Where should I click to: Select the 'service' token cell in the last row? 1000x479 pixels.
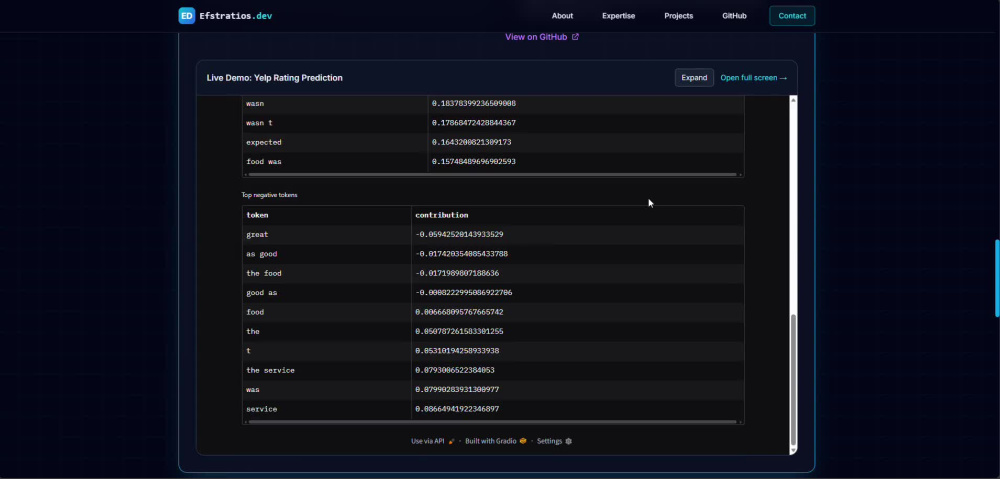point(327,409)
